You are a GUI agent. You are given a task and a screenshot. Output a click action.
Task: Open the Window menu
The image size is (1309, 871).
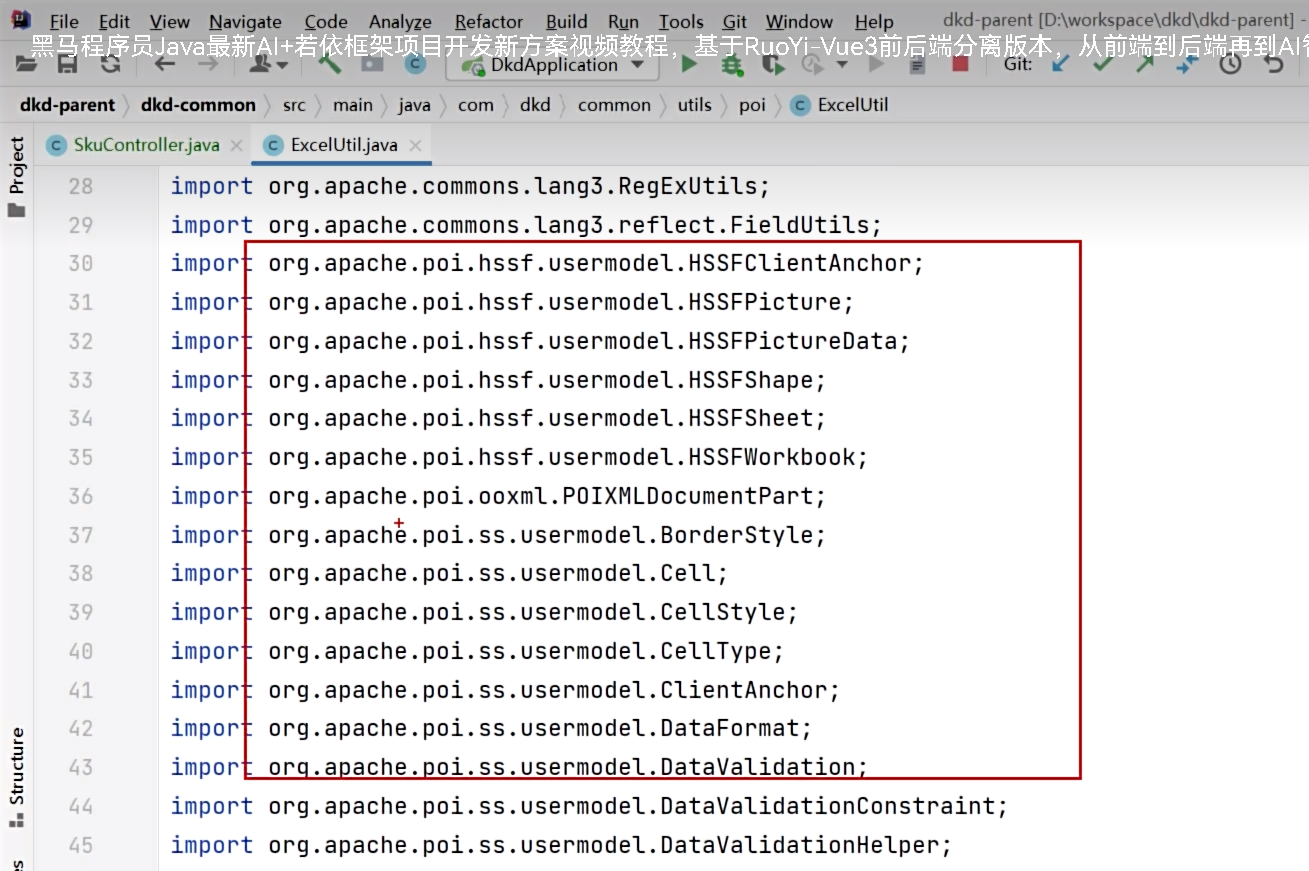pyautogui.click(x=799, y=22)
